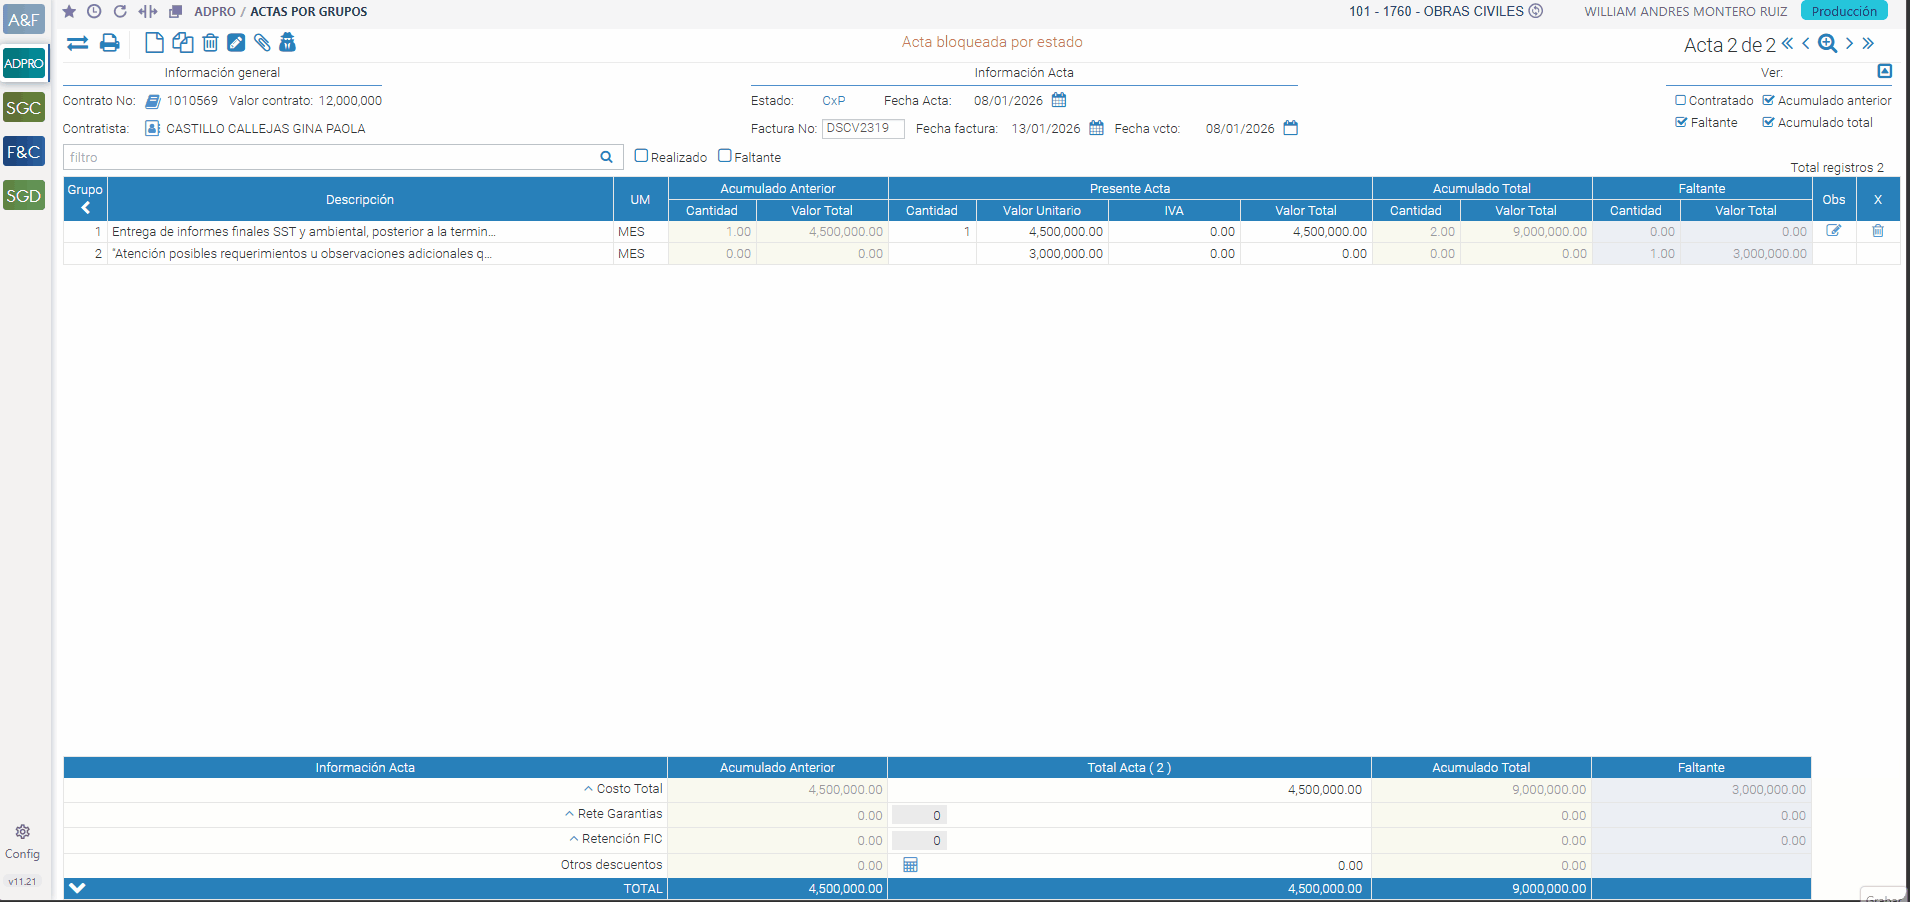
Task: Open the ADPRO module in sidebar
Action: 24,63
